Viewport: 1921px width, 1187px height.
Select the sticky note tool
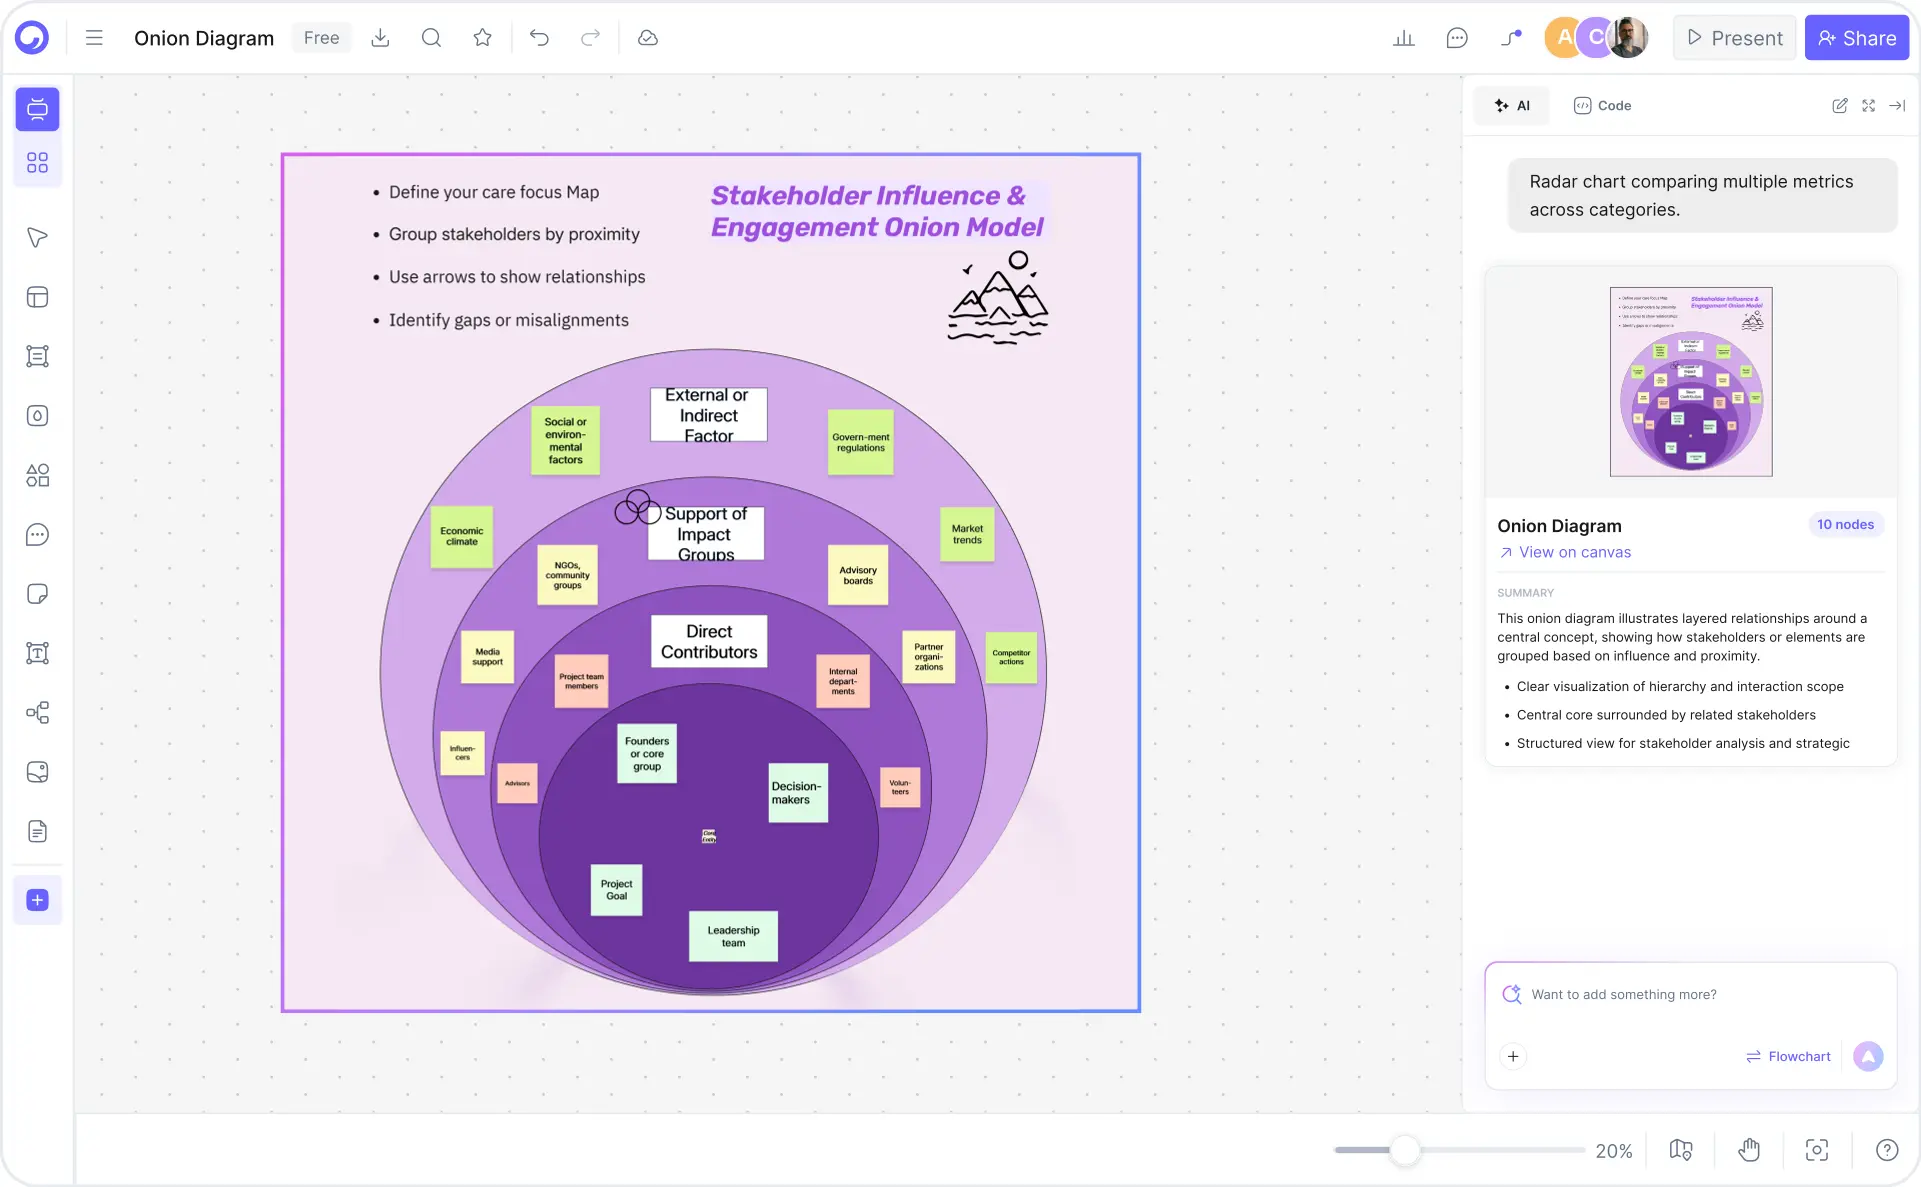(x=37, y=594)
